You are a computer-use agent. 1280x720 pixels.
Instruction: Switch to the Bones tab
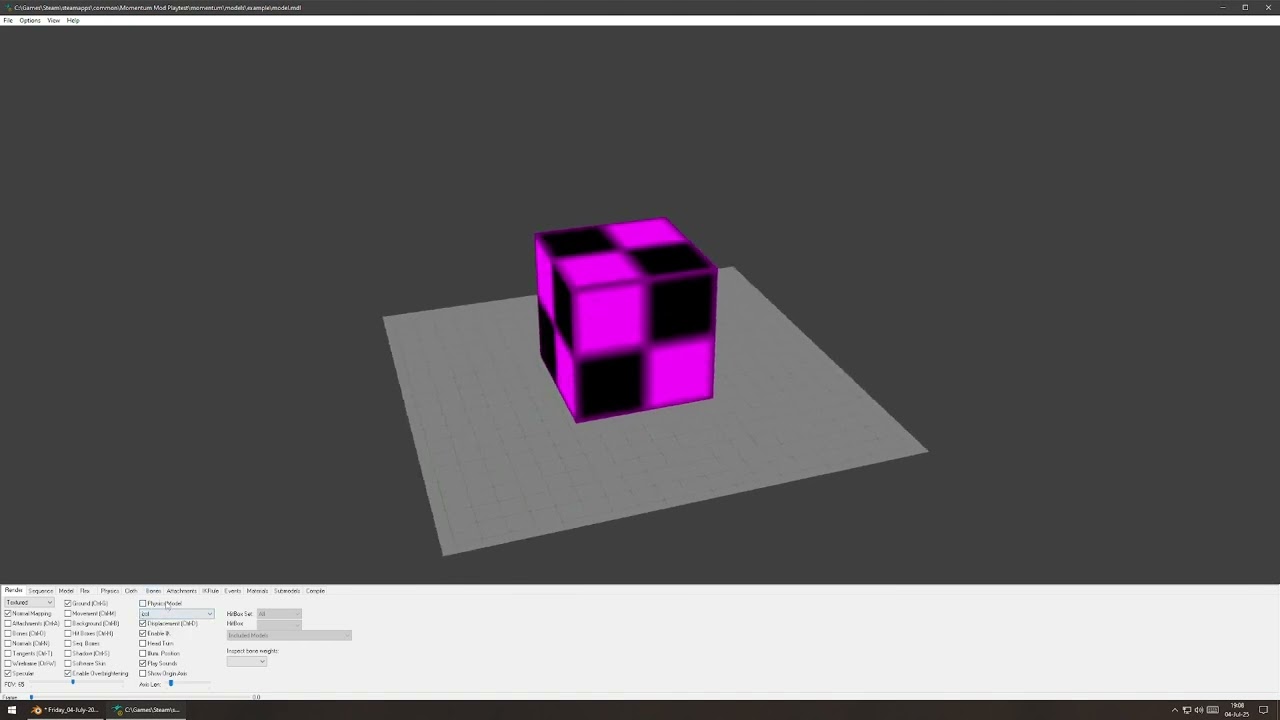[153, 591]
